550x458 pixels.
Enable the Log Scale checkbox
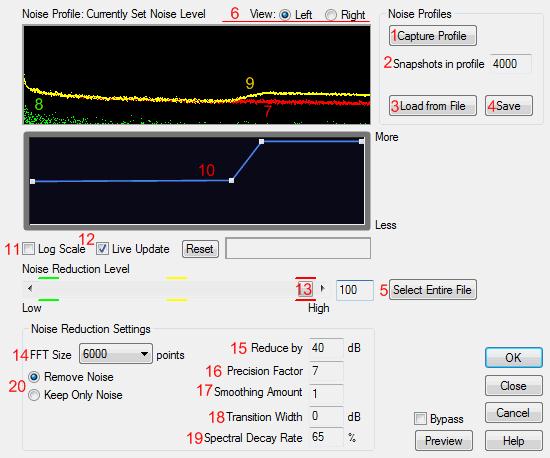pyautogui.click(x=28, y=249)
